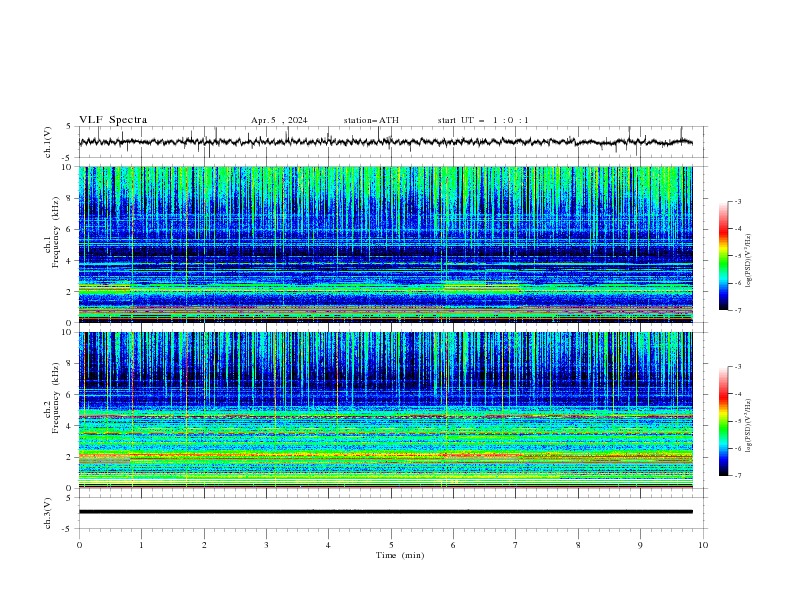Click the ch.3 flat black waveform trace

tap(385, 512)
